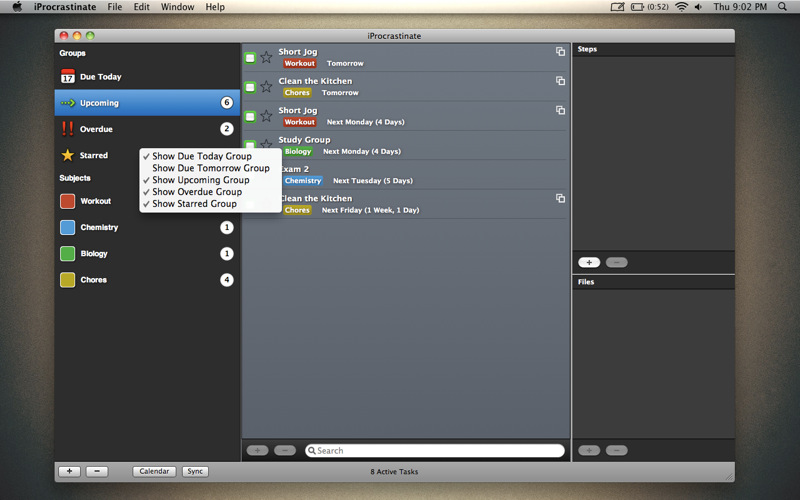Viewport: 800px width, 500px height.
Task: Click the Workout tag on Short Jog due Tomorrow
Action: pos(300,63)
